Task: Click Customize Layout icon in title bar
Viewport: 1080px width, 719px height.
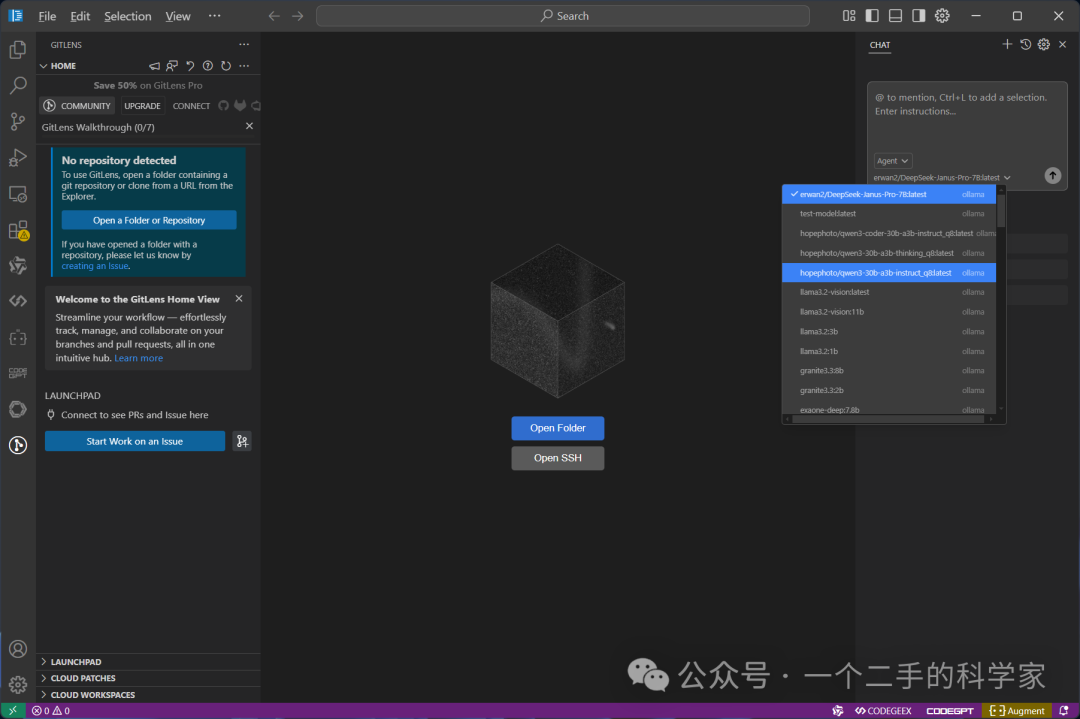Action: click(849, 16)
